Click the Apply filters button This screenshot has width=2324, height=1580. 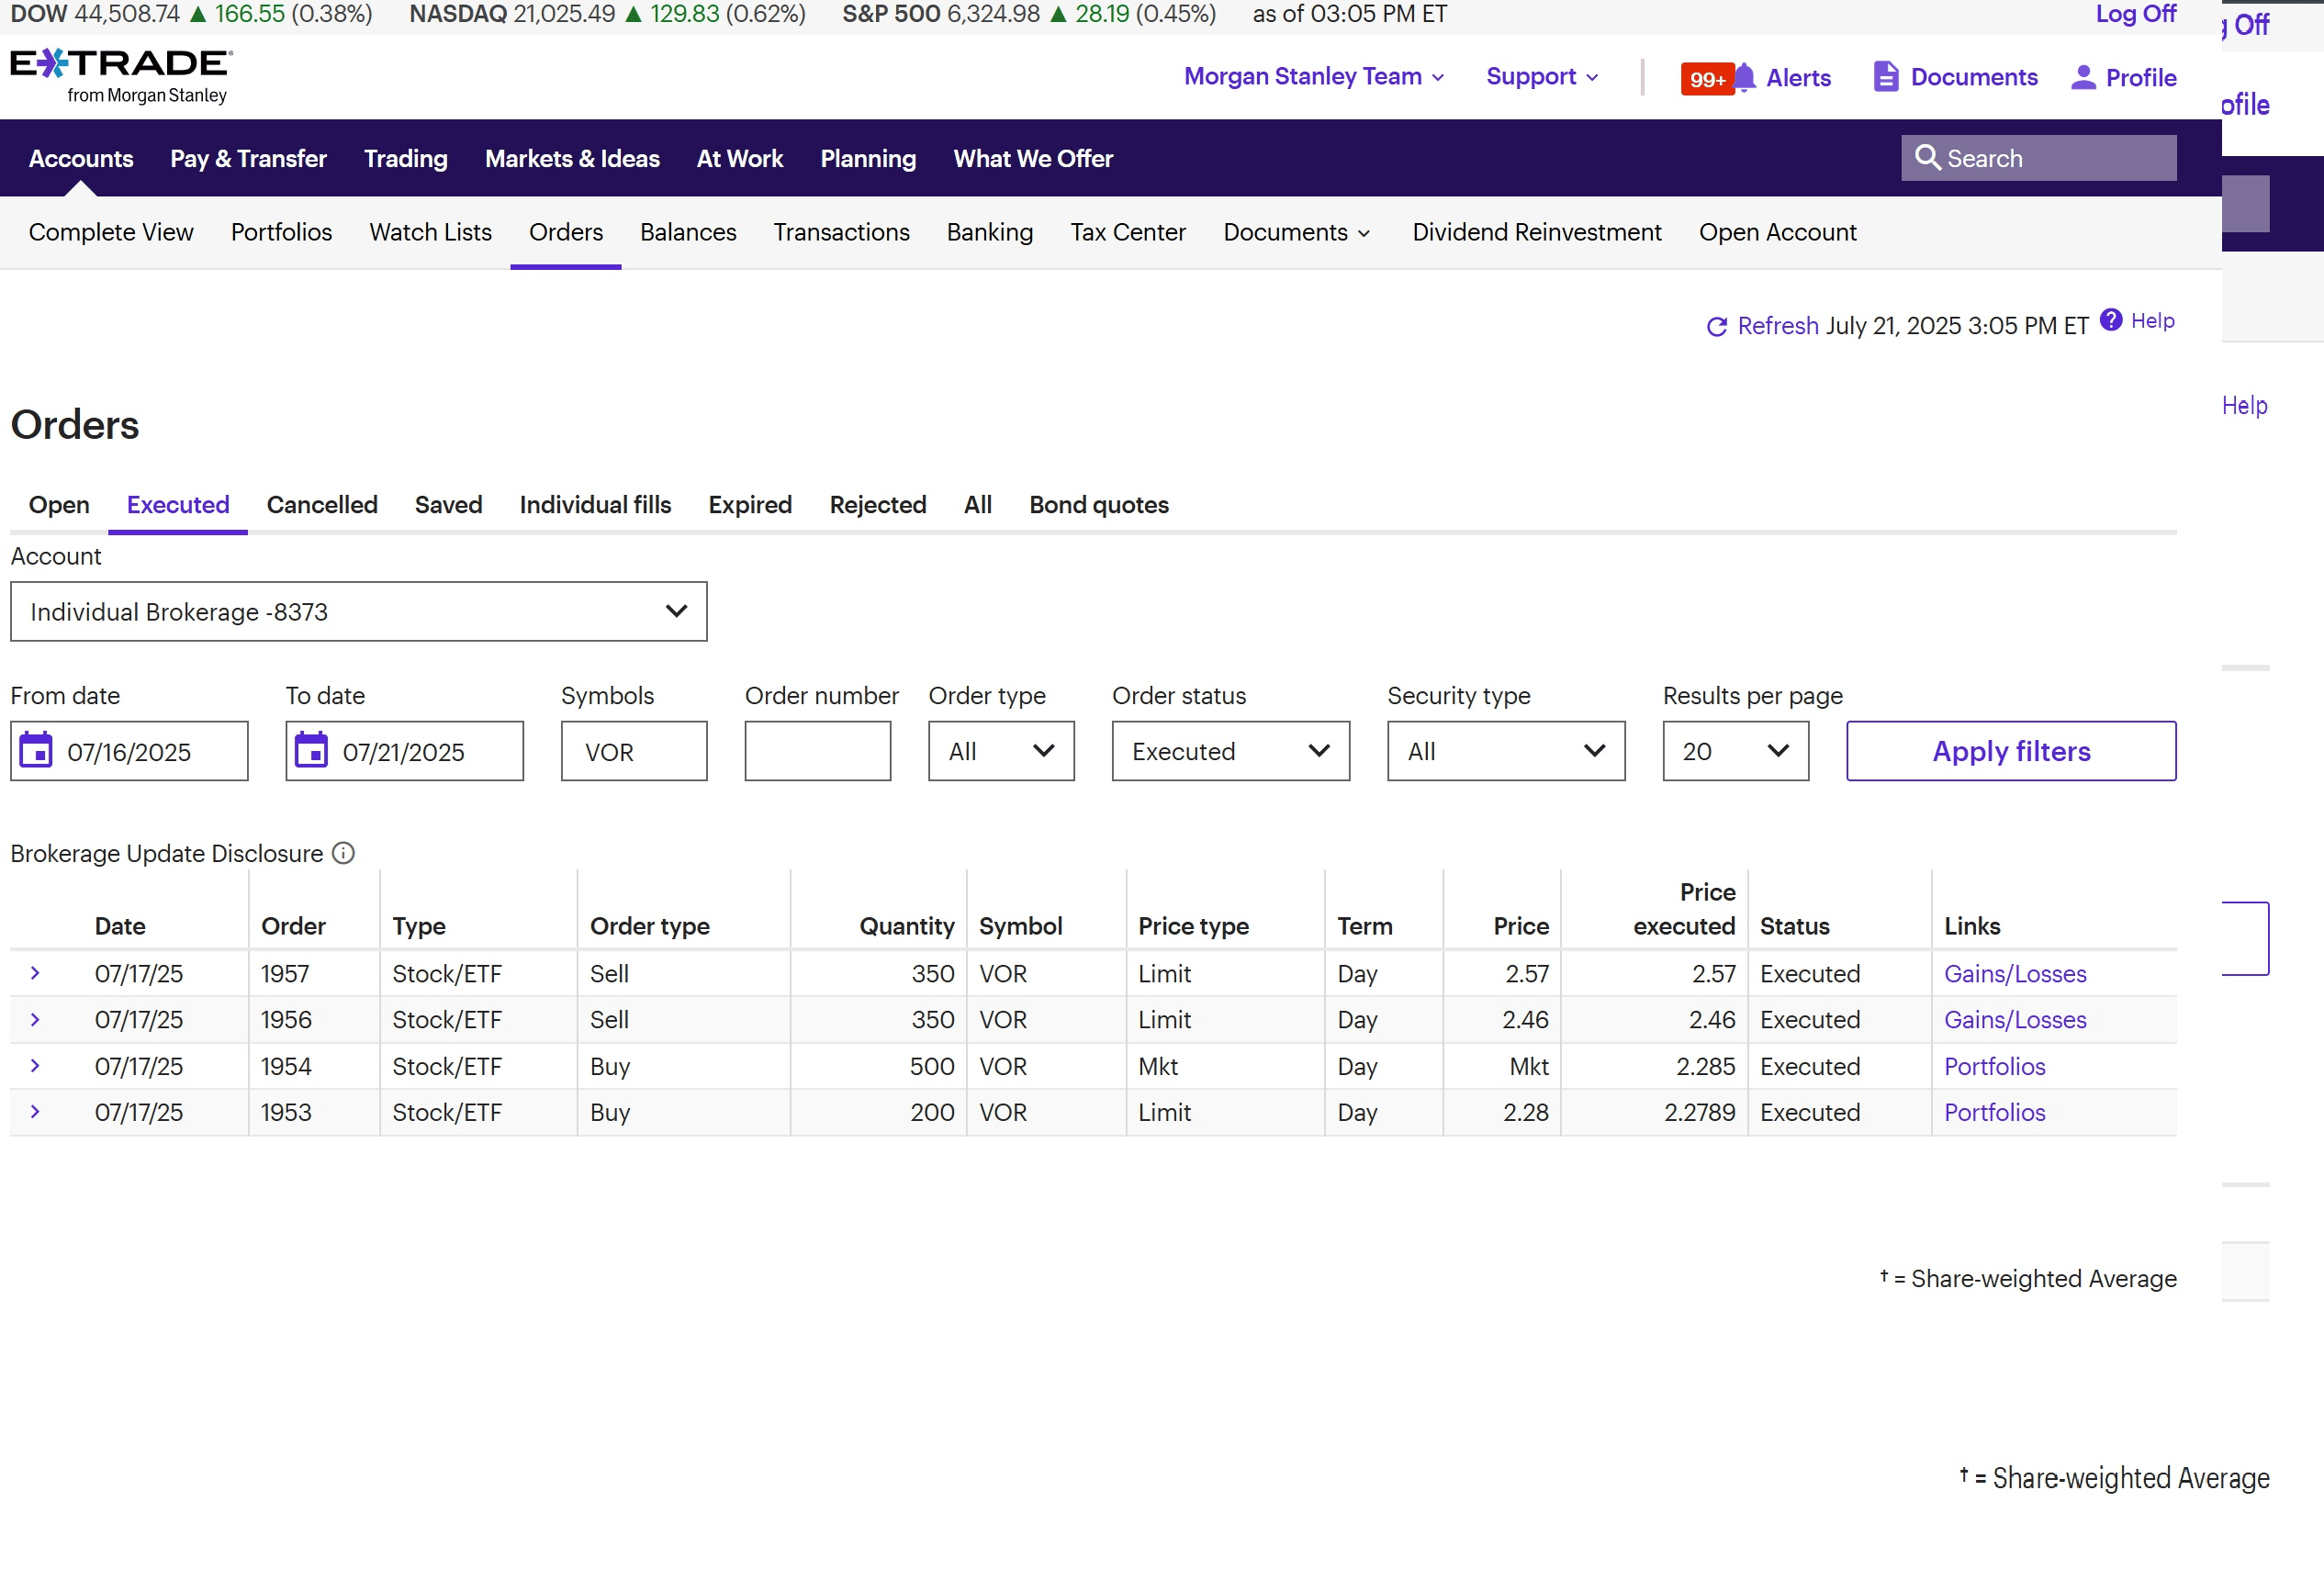pyautogui.click(x=2010, y=751)
